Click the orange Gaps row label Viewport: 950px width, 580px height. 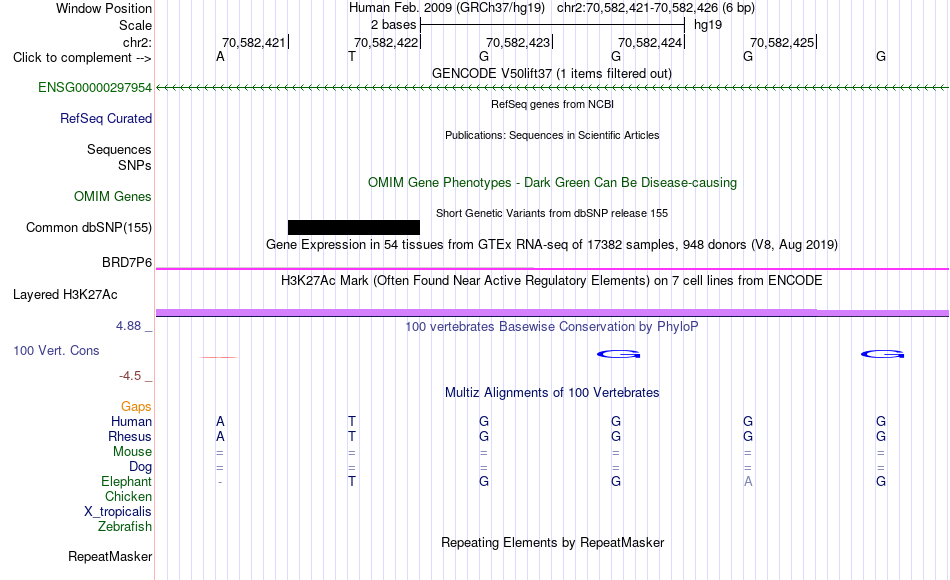tap(136, 407)
